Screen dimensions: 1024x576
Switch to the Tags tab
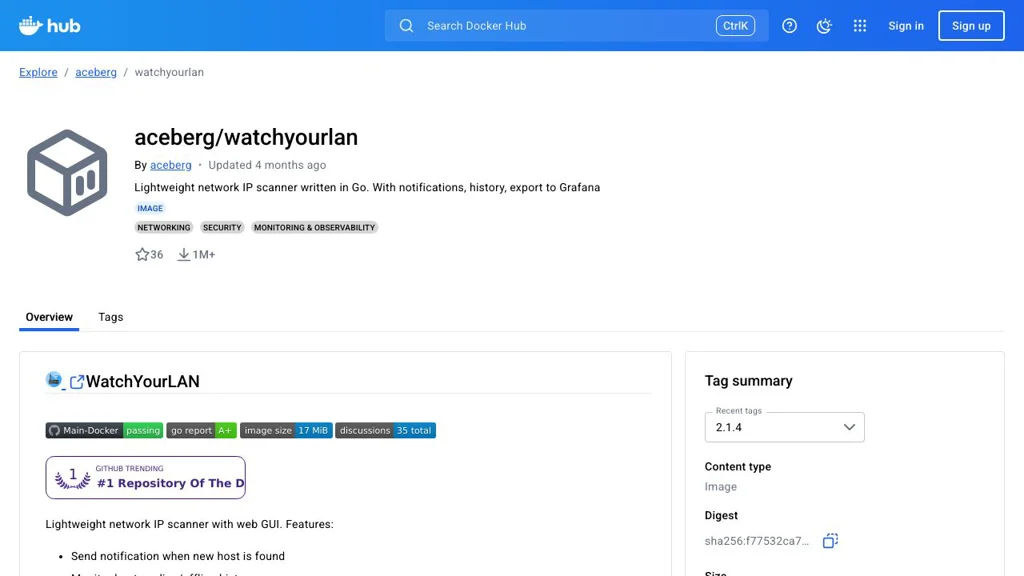110,317
